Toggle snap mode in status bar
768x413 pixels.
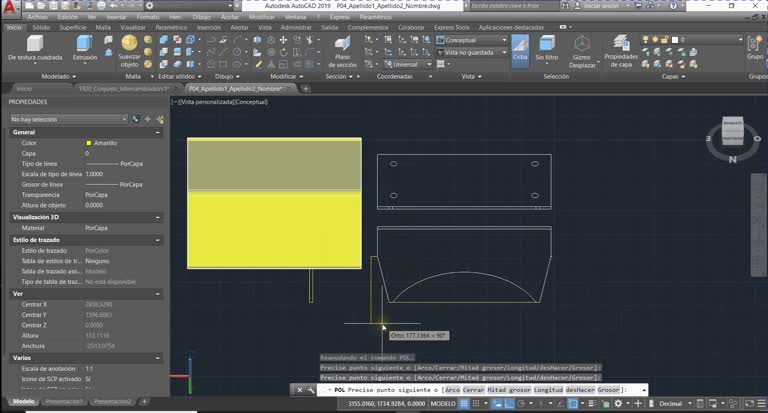(x=476, y=404)
